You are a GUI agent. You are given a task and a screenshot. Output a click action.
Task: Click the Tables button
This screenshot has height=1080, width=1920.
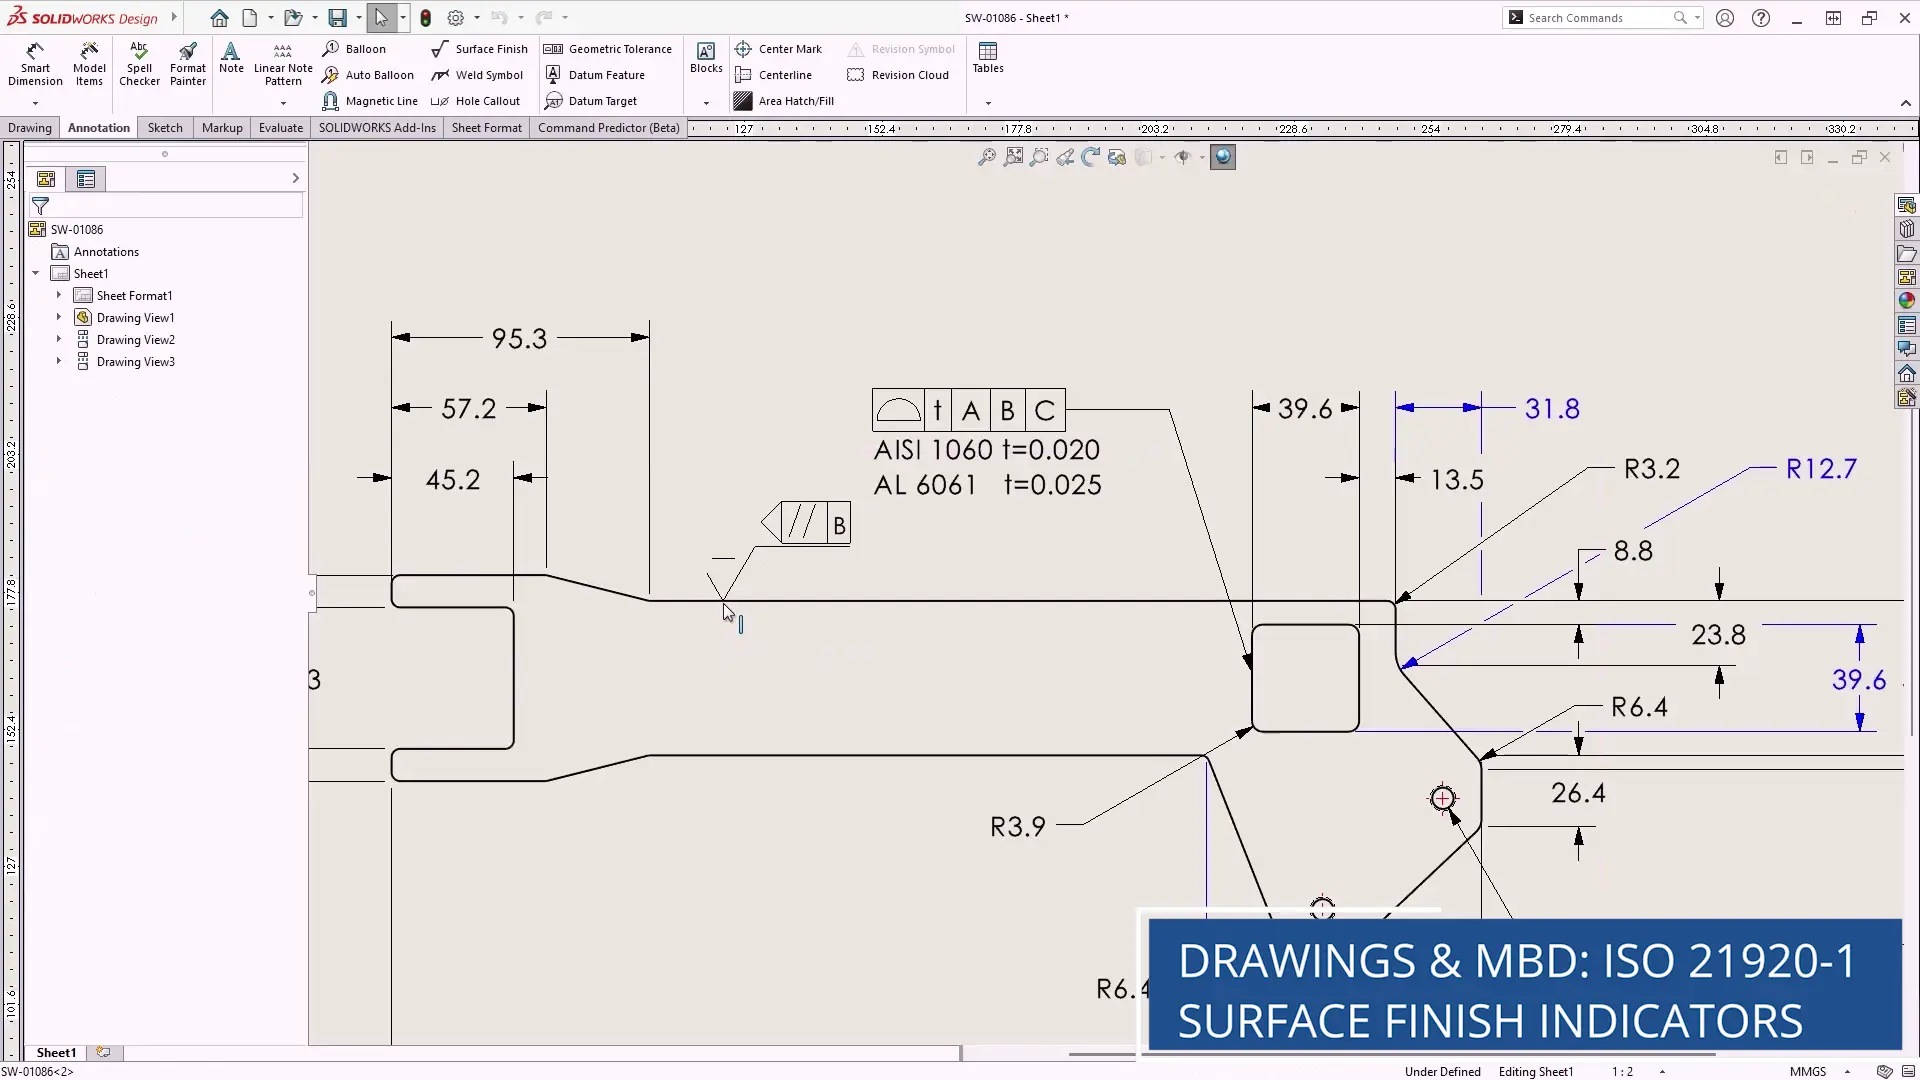coord(987,58)
